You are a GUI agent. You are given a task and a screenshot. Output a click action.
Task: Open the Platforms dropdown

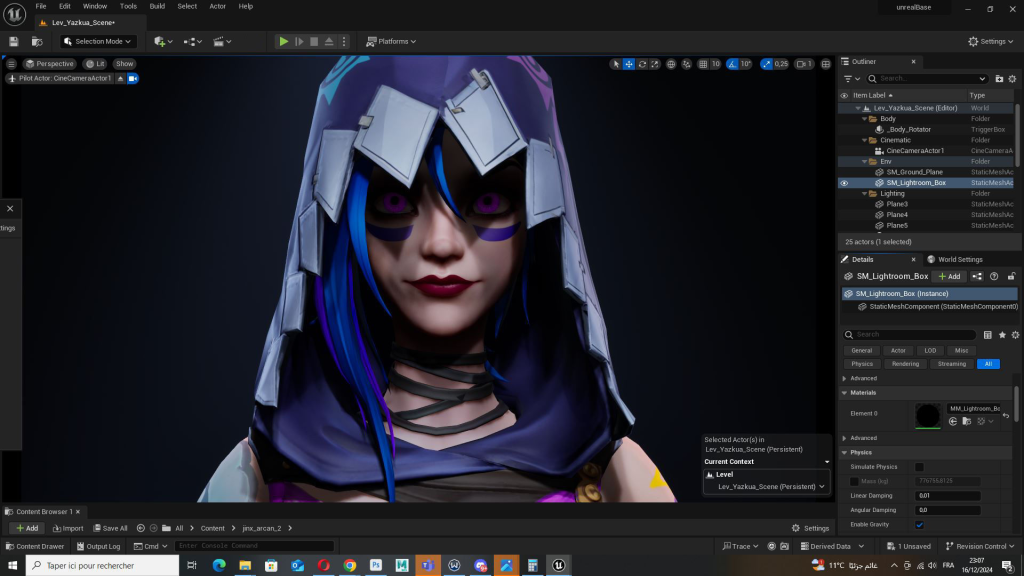[391, 41]
